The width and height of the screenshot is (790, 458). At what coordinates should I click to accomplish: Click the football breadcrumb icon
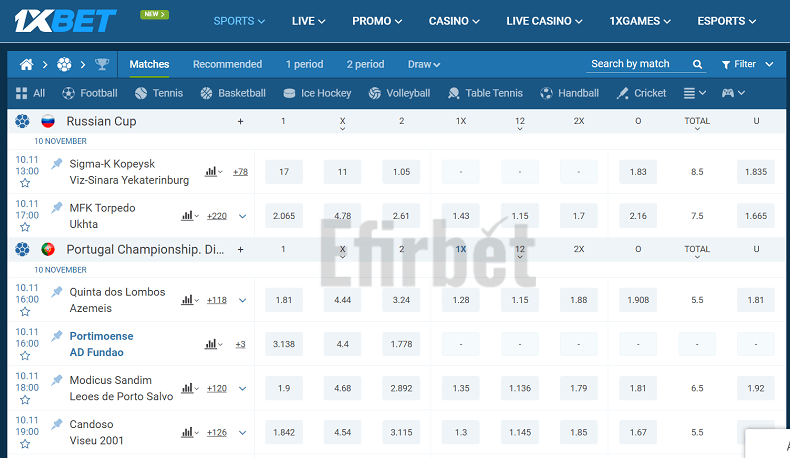[64, 64]
